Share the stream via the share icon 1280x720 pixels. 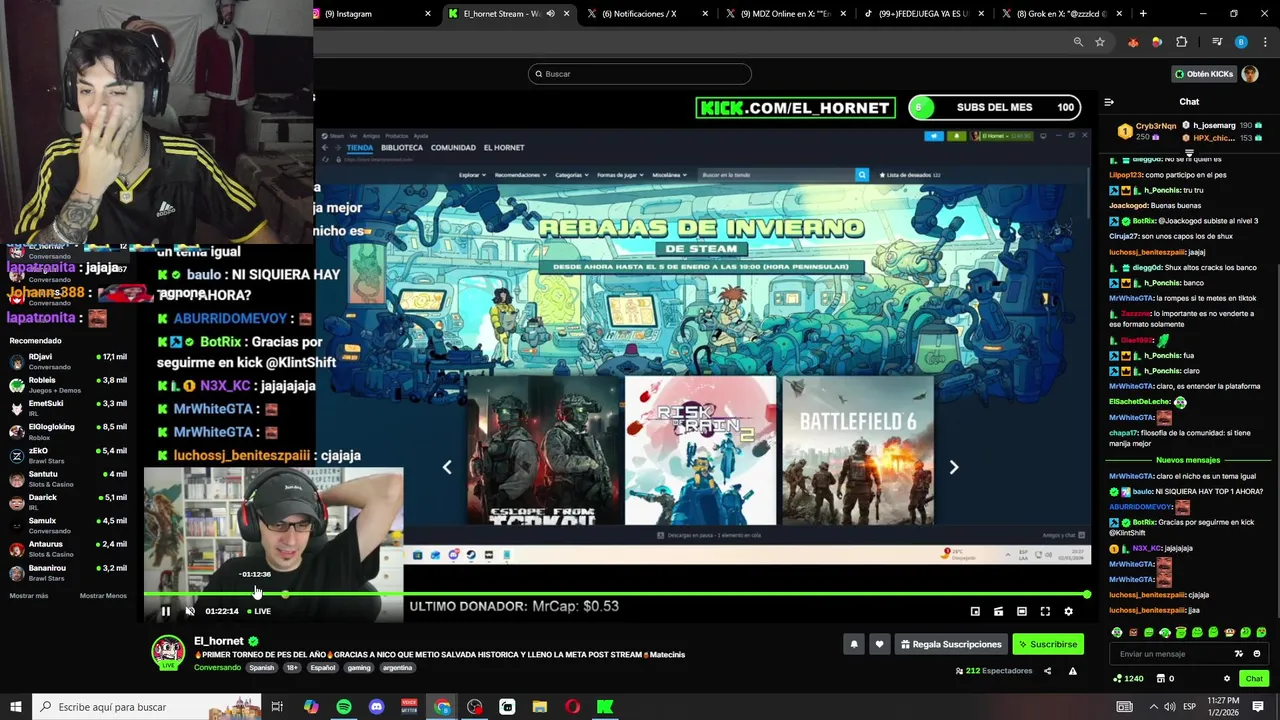point(1047,671)
